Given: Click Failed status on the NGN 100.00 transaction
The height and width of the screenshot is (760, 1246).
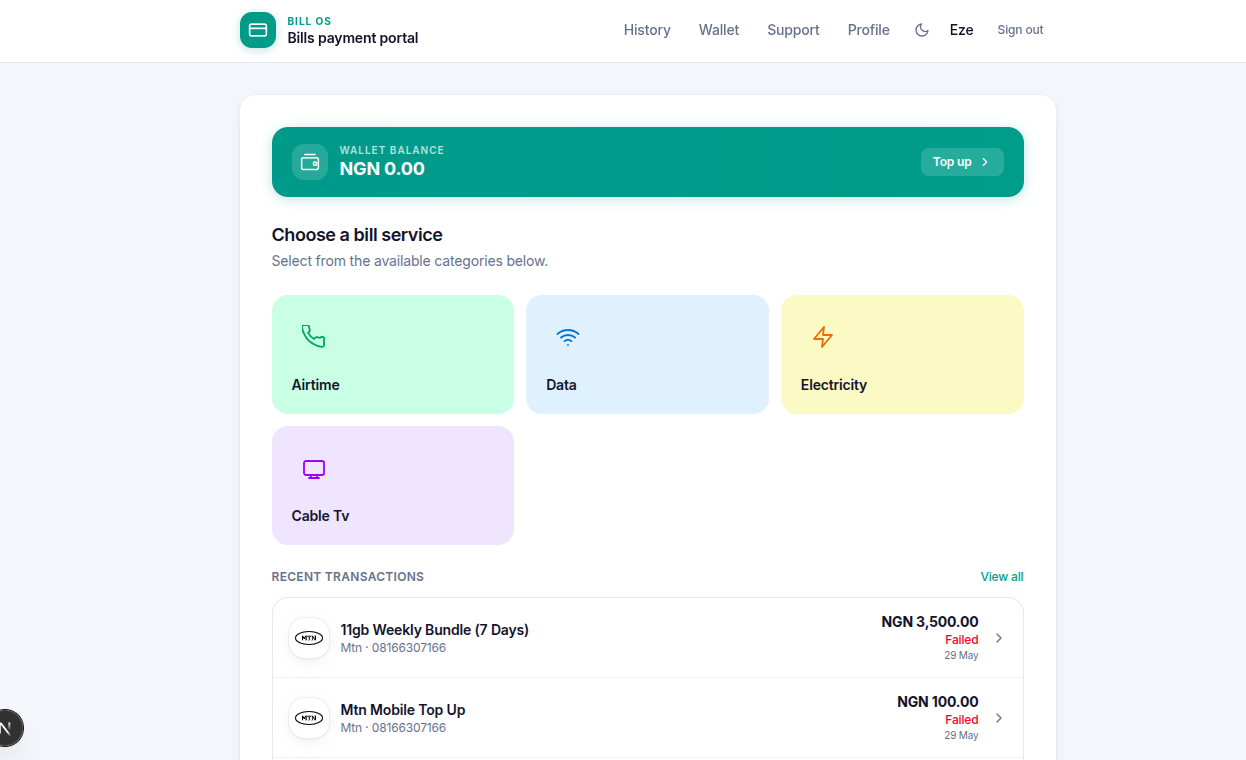Looking at the screenshot, I should click(962, 720).
